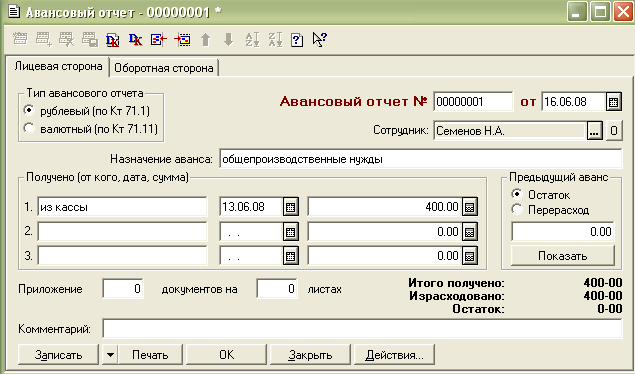Click the sort descending Z-A icon
The width and height of the screenshot is (635, 374).
275,39
